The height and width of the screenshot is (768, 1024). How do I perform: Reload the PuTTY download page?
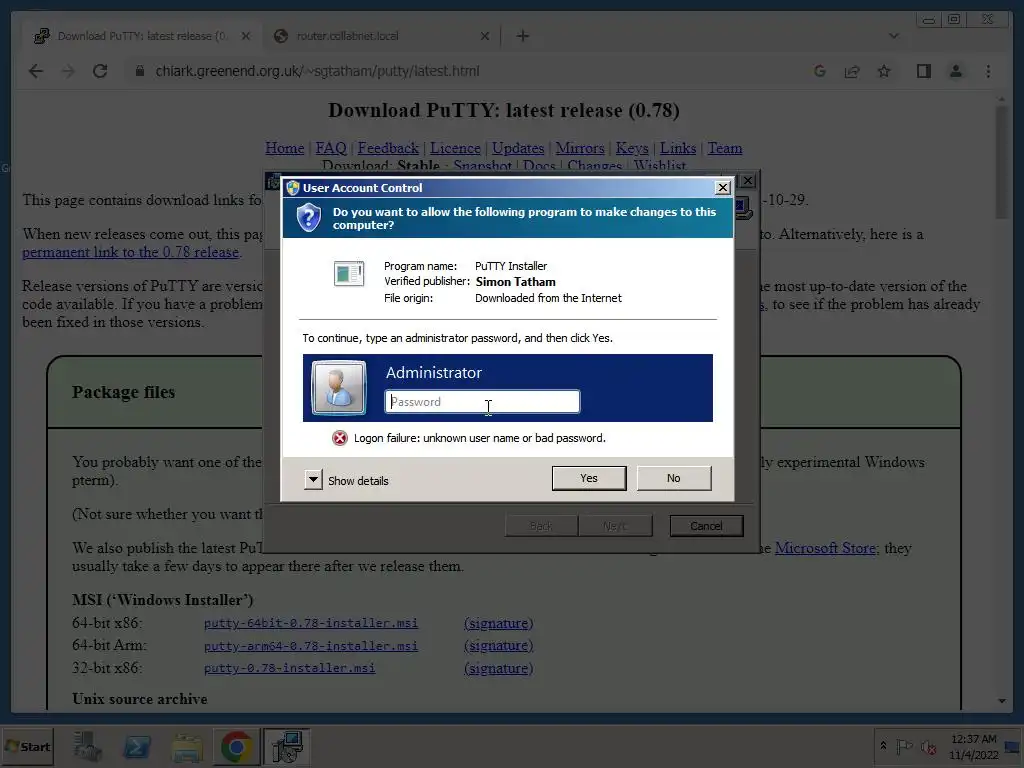click(x=100, y=71)
